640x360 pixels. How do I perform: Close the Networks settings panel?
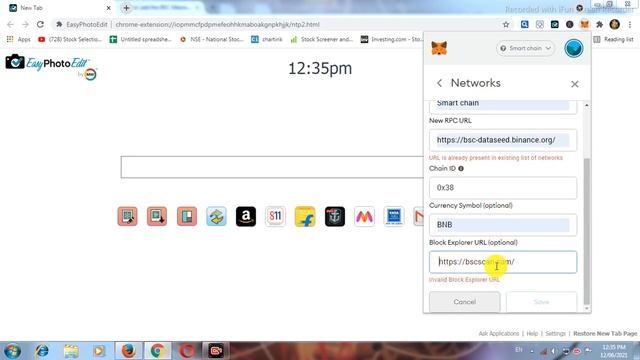pyautogui.click(x=575, y=84)
